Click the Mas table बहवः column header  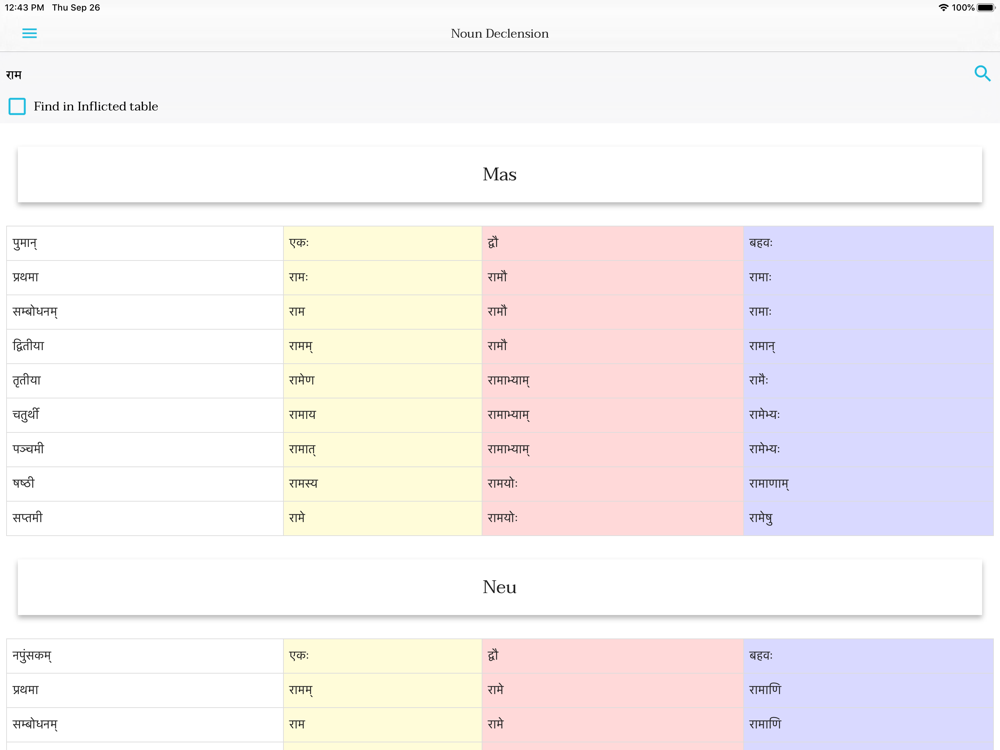[x=868, y=243]
